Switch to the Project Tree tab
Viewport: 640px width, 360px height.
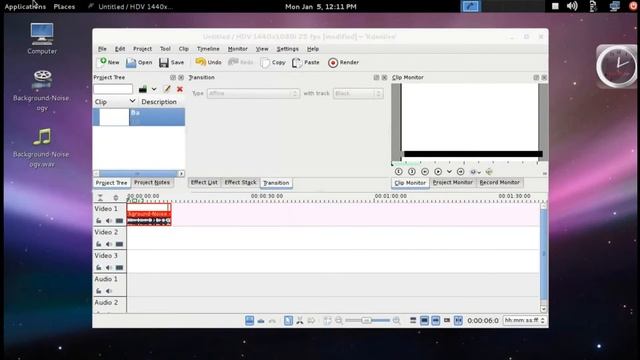pos(111,183)
